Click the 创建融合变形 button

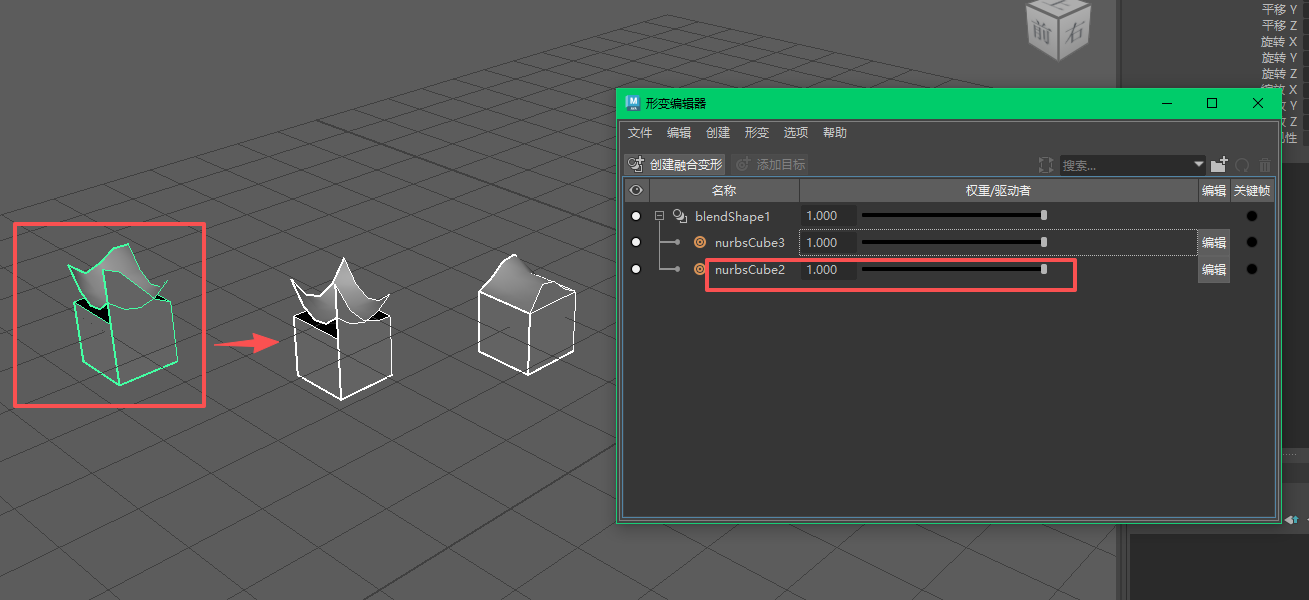pos(675,165)
